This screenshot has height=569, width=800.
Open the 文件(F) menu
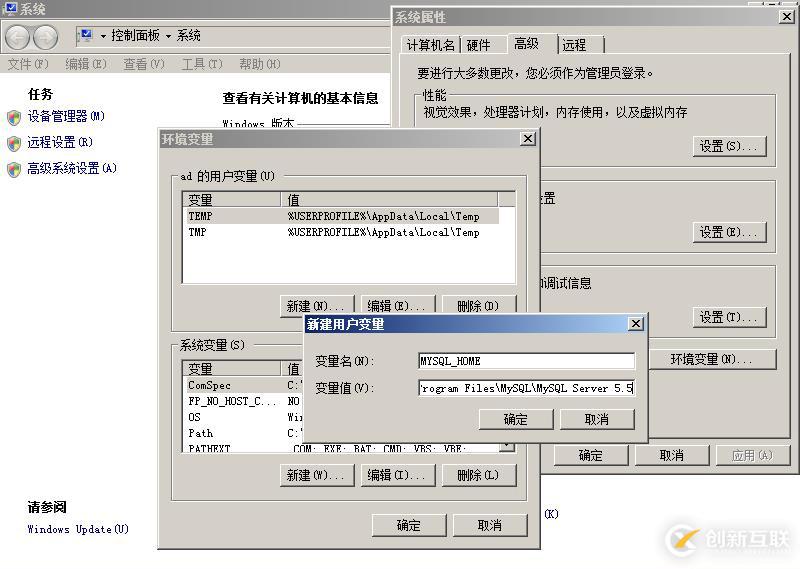pos(28,64)
